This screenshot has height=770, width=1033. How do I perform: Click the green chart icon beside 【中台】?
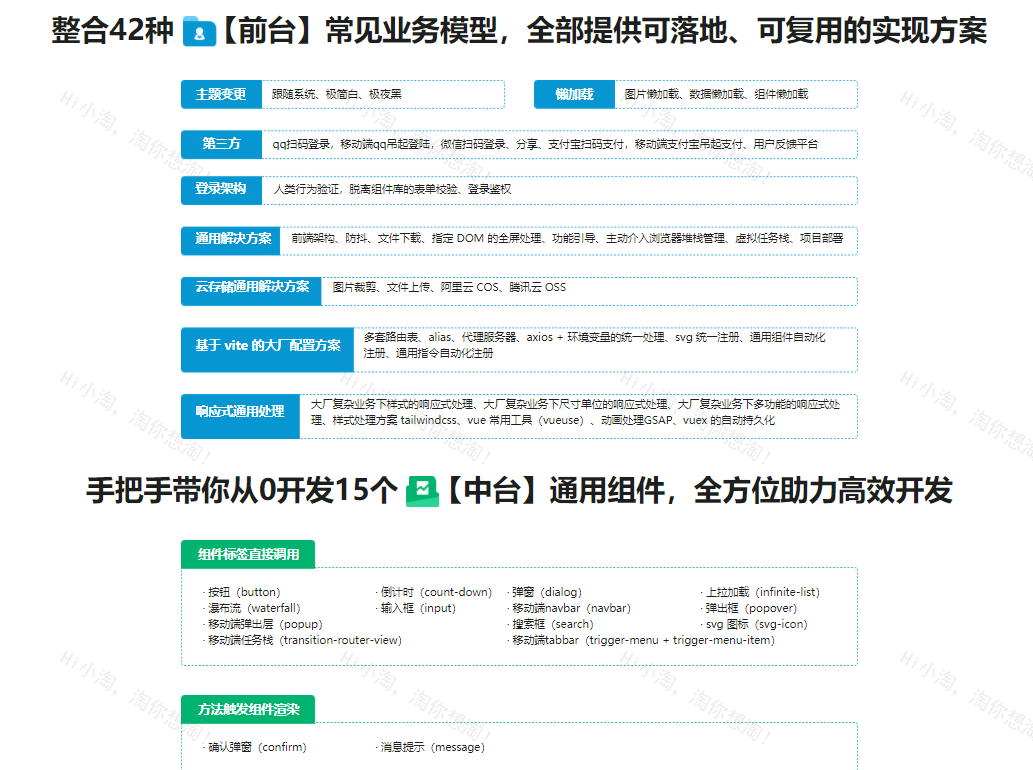(x=422, y=491)
